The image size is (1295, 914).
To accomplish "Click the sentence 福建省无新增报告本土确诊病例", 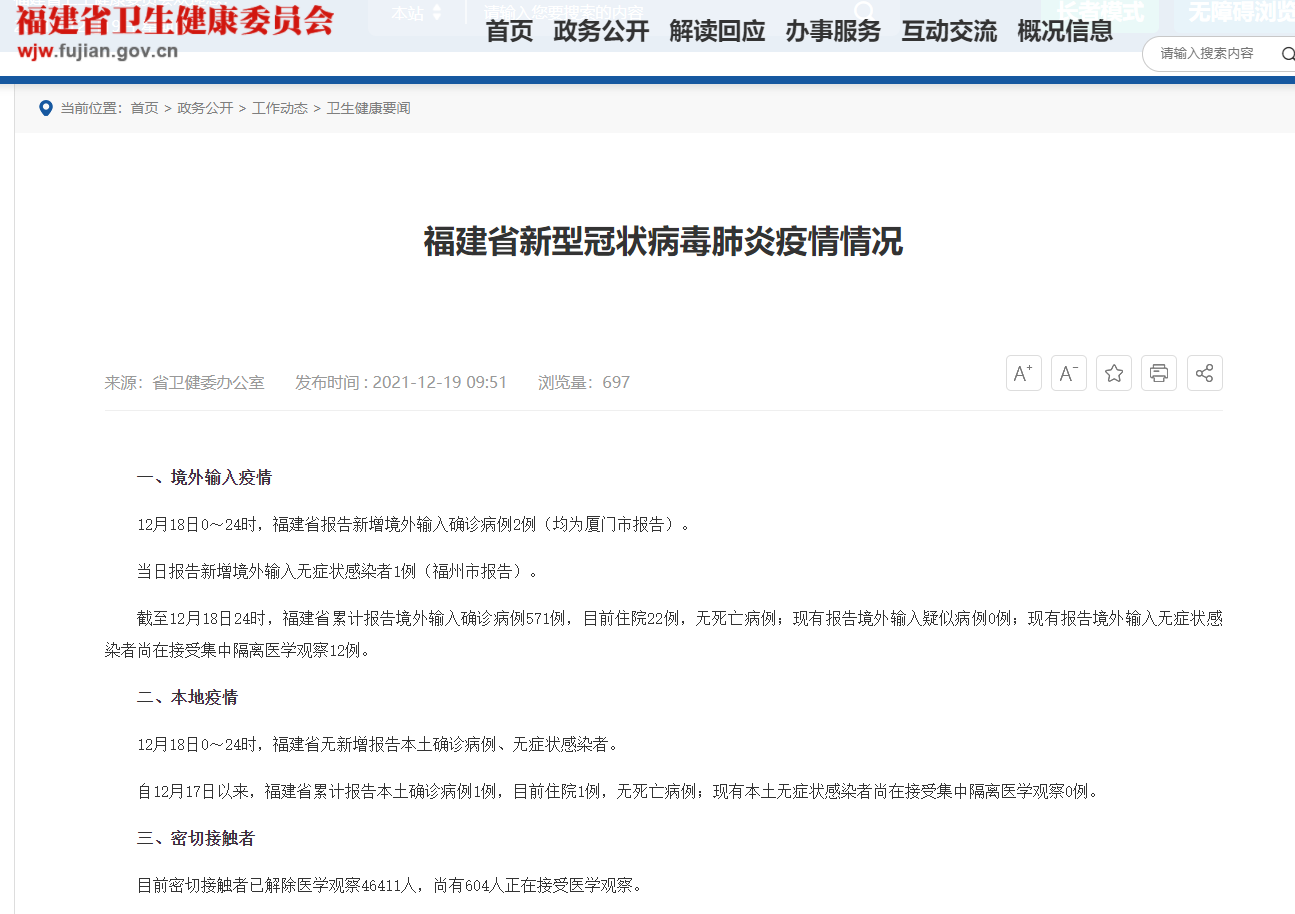I will click(379, 744).
